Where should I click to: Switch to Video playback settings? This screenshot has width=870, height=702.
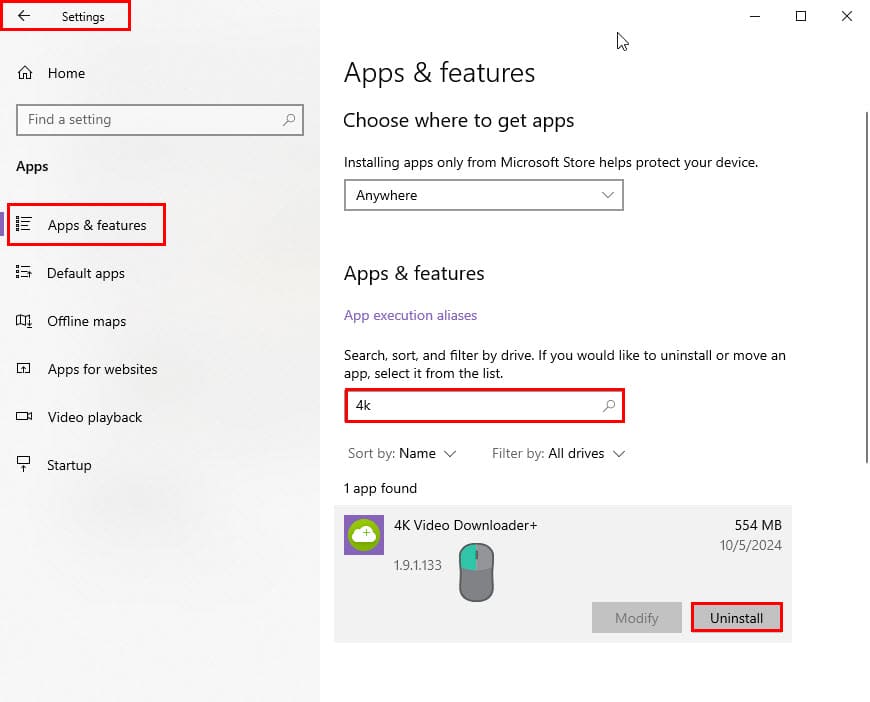tap(94, 417)
